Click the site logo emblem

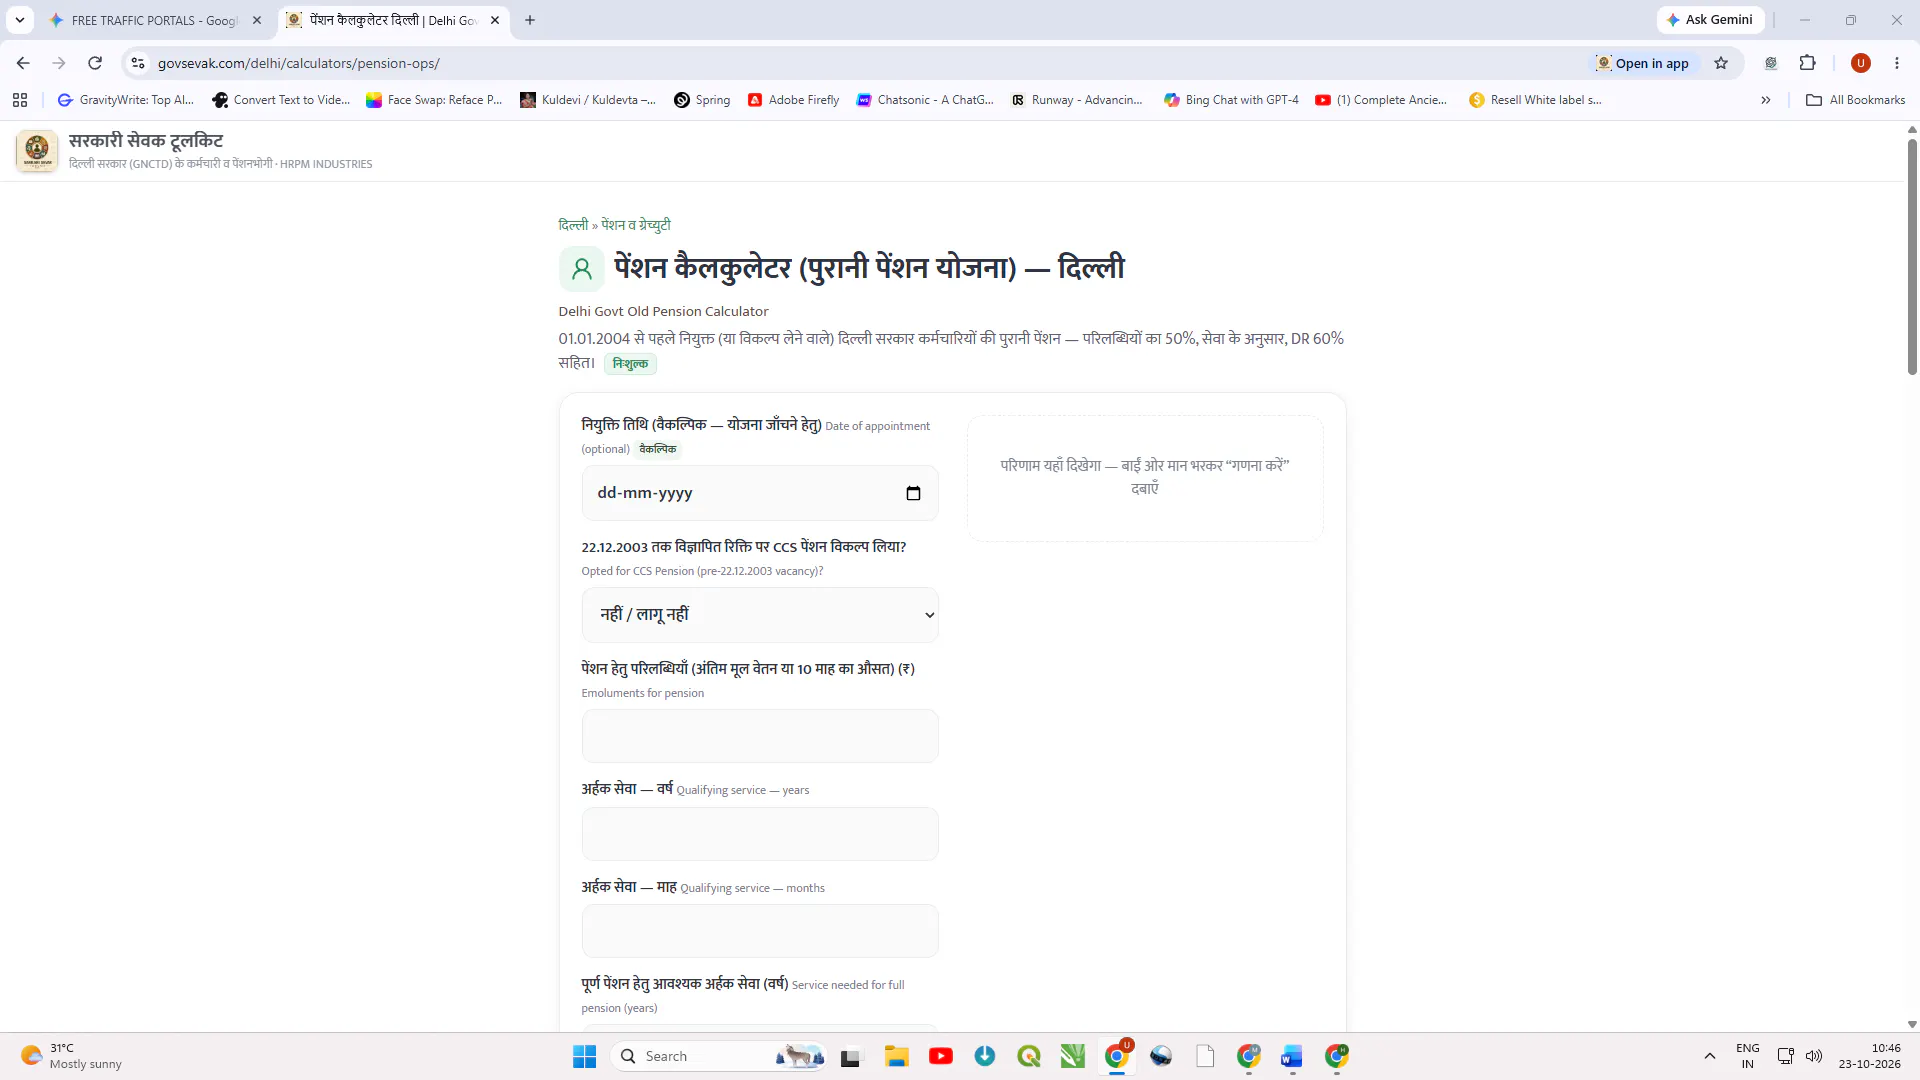(37, 151)
